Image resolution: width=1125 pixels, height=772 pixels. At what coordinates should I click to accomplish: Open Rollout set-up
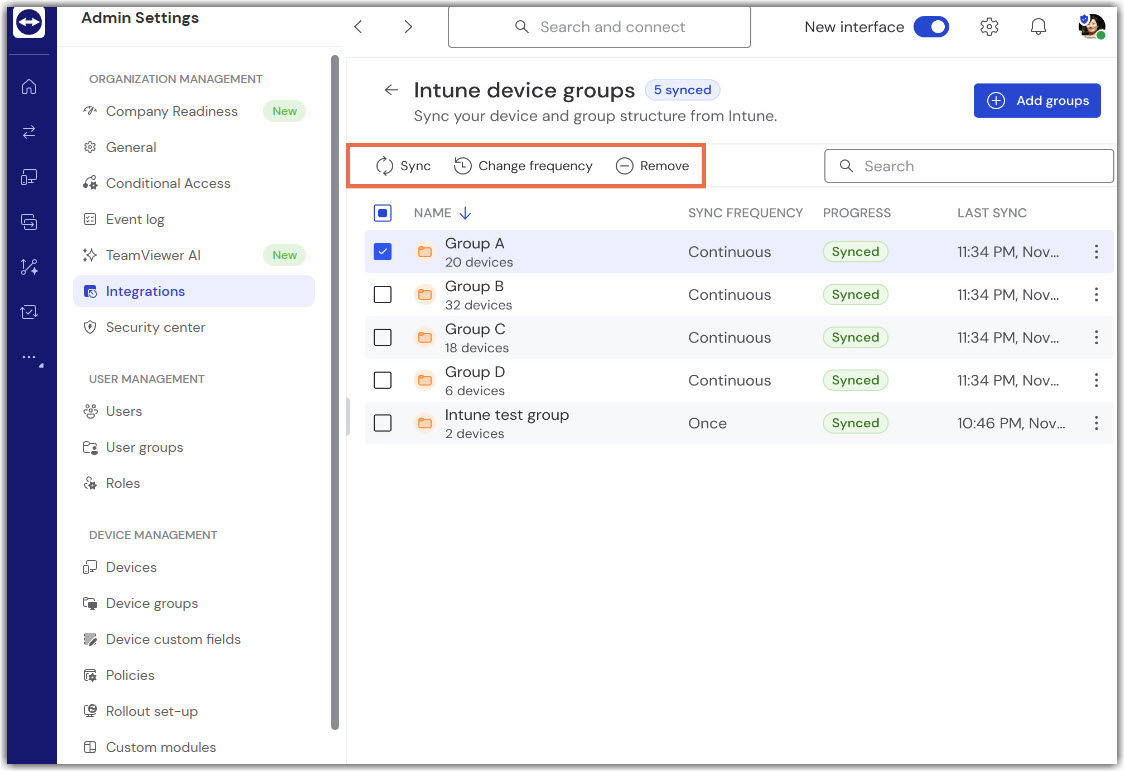[x=194, y=712]
